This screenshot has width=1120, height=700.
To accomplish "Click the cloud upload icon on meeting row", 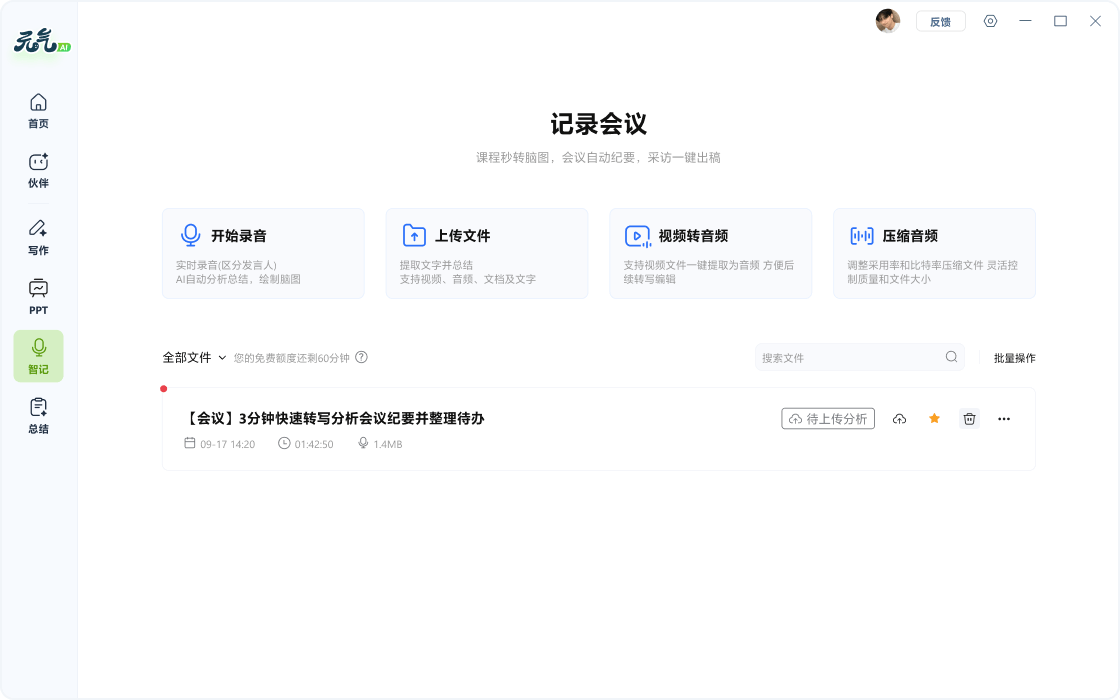I will click(899, 419).
